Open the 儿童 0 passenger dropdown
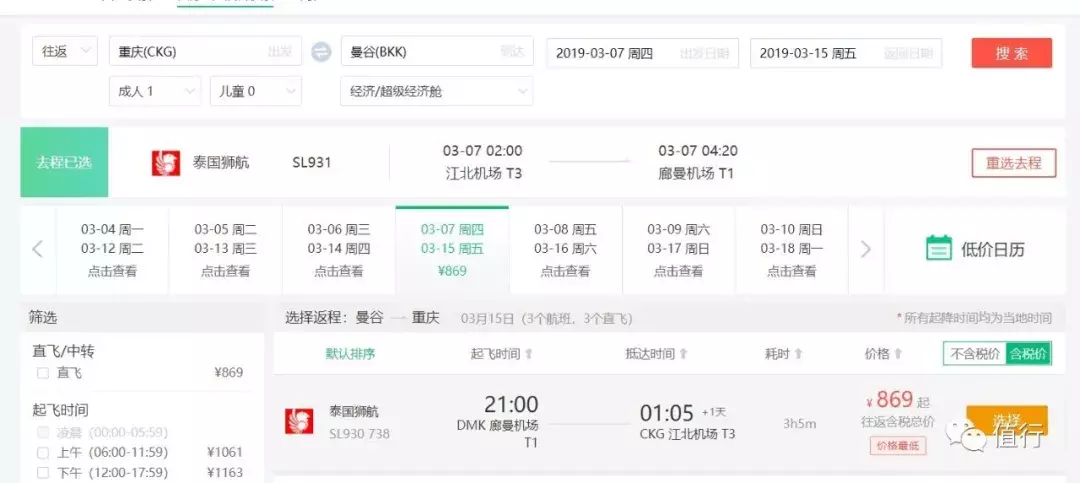 (x=256, y=91)
